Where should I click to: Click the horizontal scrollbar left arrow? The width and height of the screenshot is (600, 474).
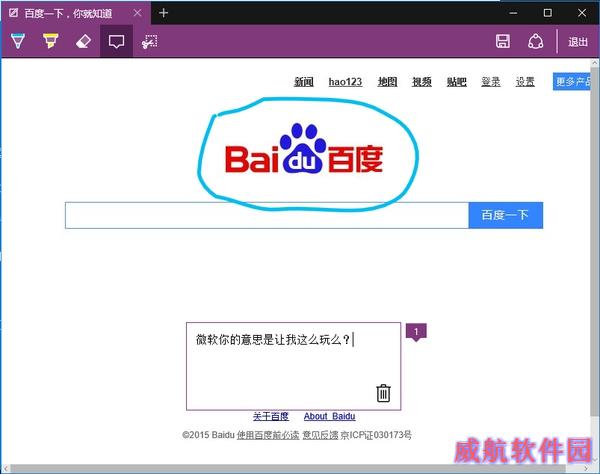[x=5, y=468]
